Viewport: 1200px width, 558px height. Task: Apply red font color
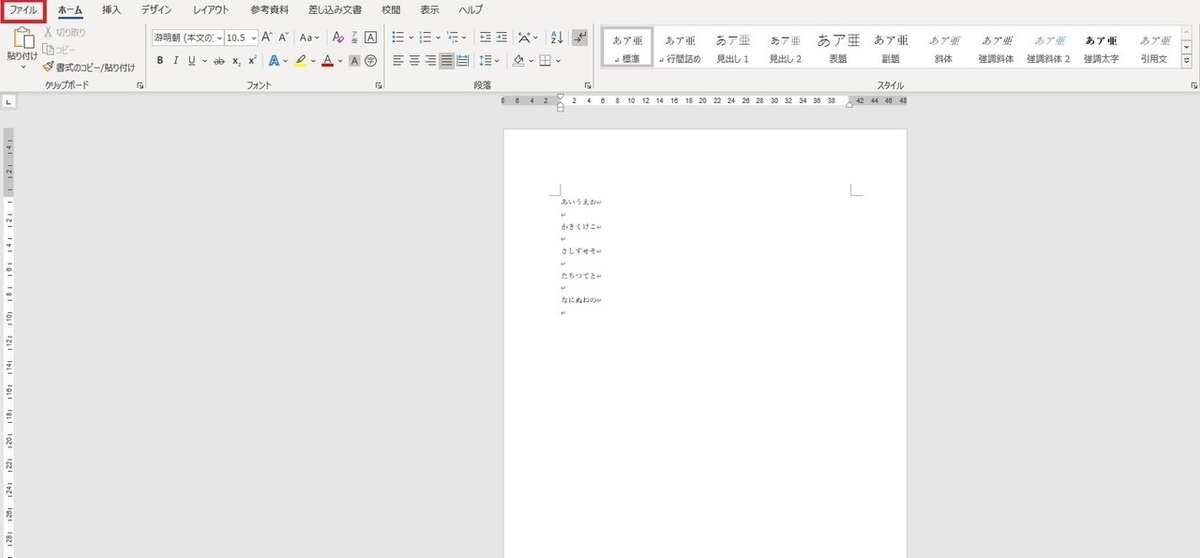click(327, 60)
